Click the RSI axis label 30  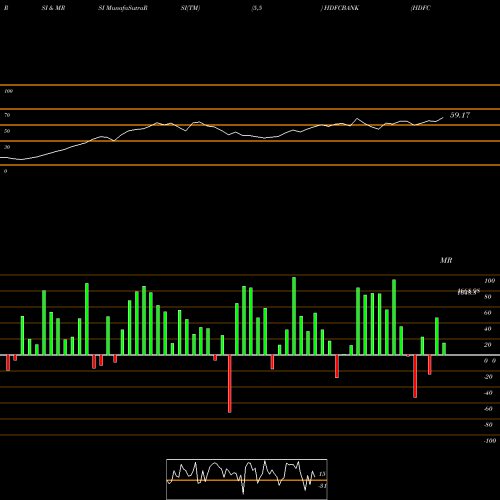pyautogui.click(x=7, y=147)
